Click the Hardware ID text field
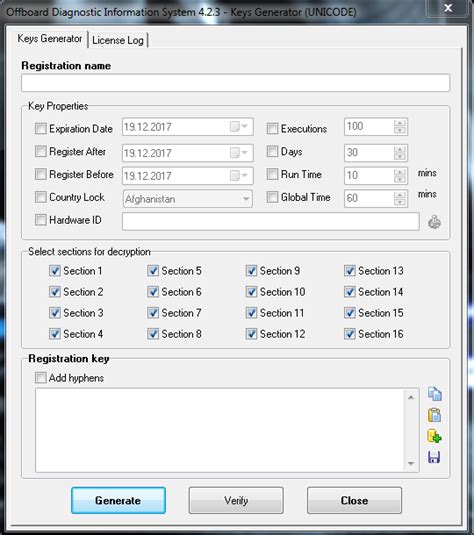Image resolution: width=474 pixels, height=535 pixels. (x=271, y=221)
